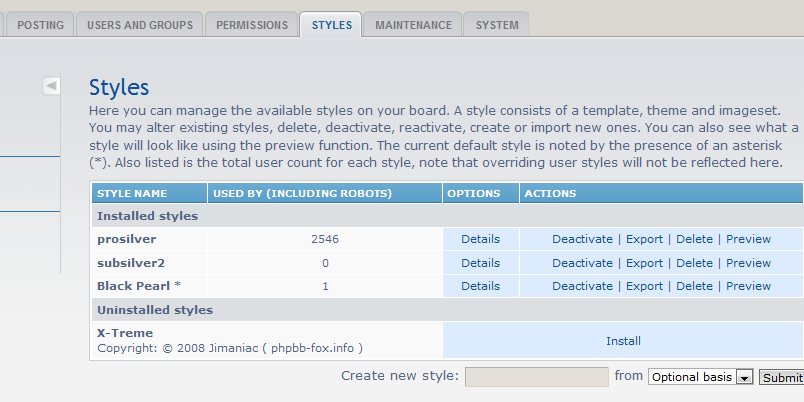Export the subsilver2 style
Viewport: 804px width, 402px height.
(644, 263)
